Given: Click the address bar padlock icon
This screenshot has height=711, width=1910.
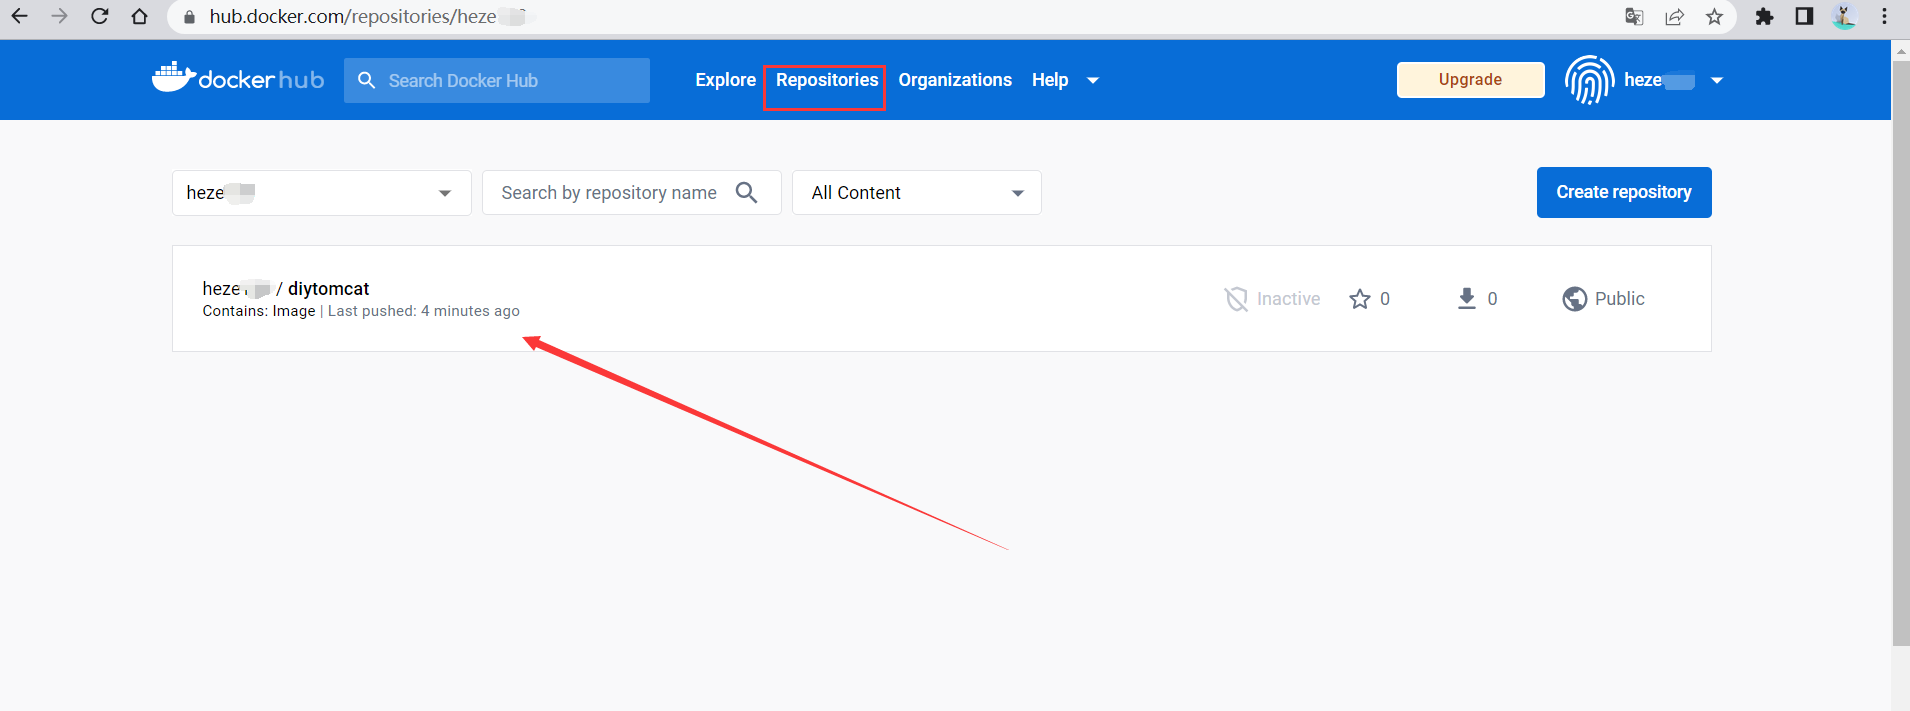Looking at the screenshot, I should coord(189,17).
